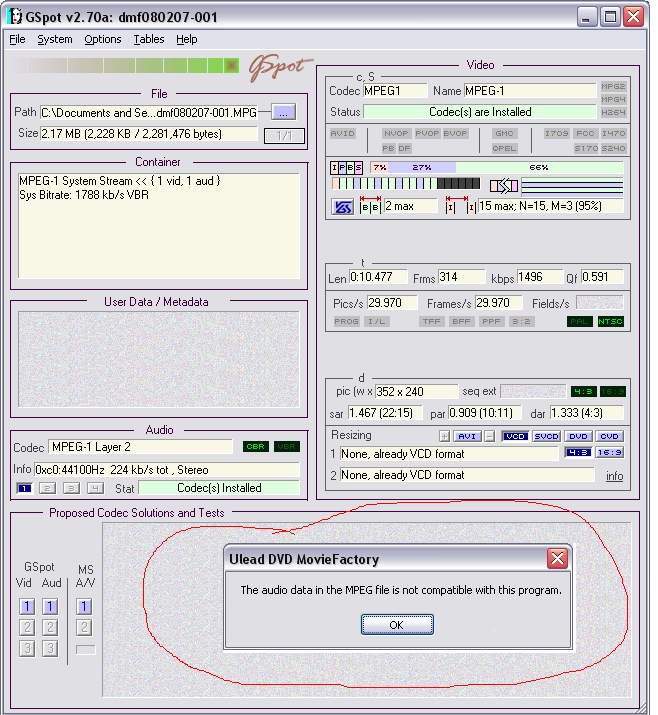Click the browse '...' button next to Path
Image resolution: width=658 pixels, height=715 pixels.
click(x=283, y=112)
